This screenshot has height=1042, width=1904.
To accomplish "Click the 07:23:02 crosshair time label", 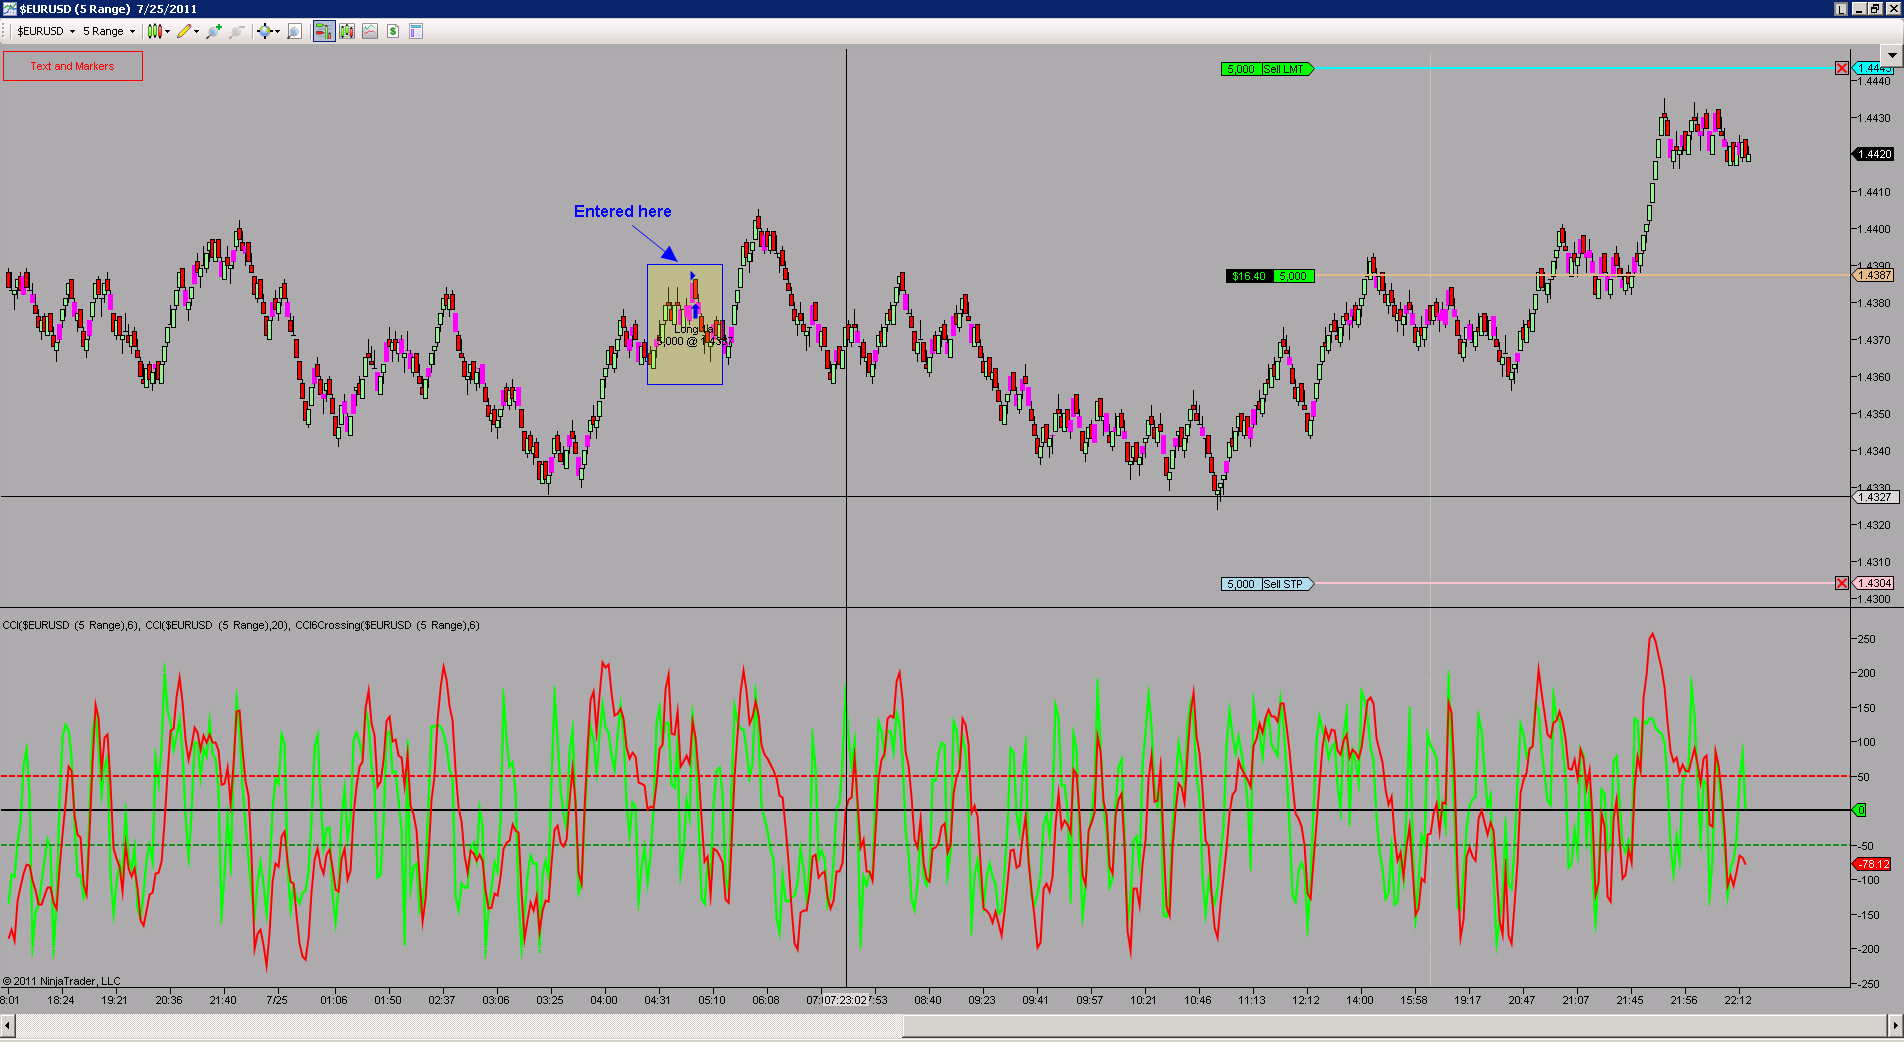I will (845, 1000).
